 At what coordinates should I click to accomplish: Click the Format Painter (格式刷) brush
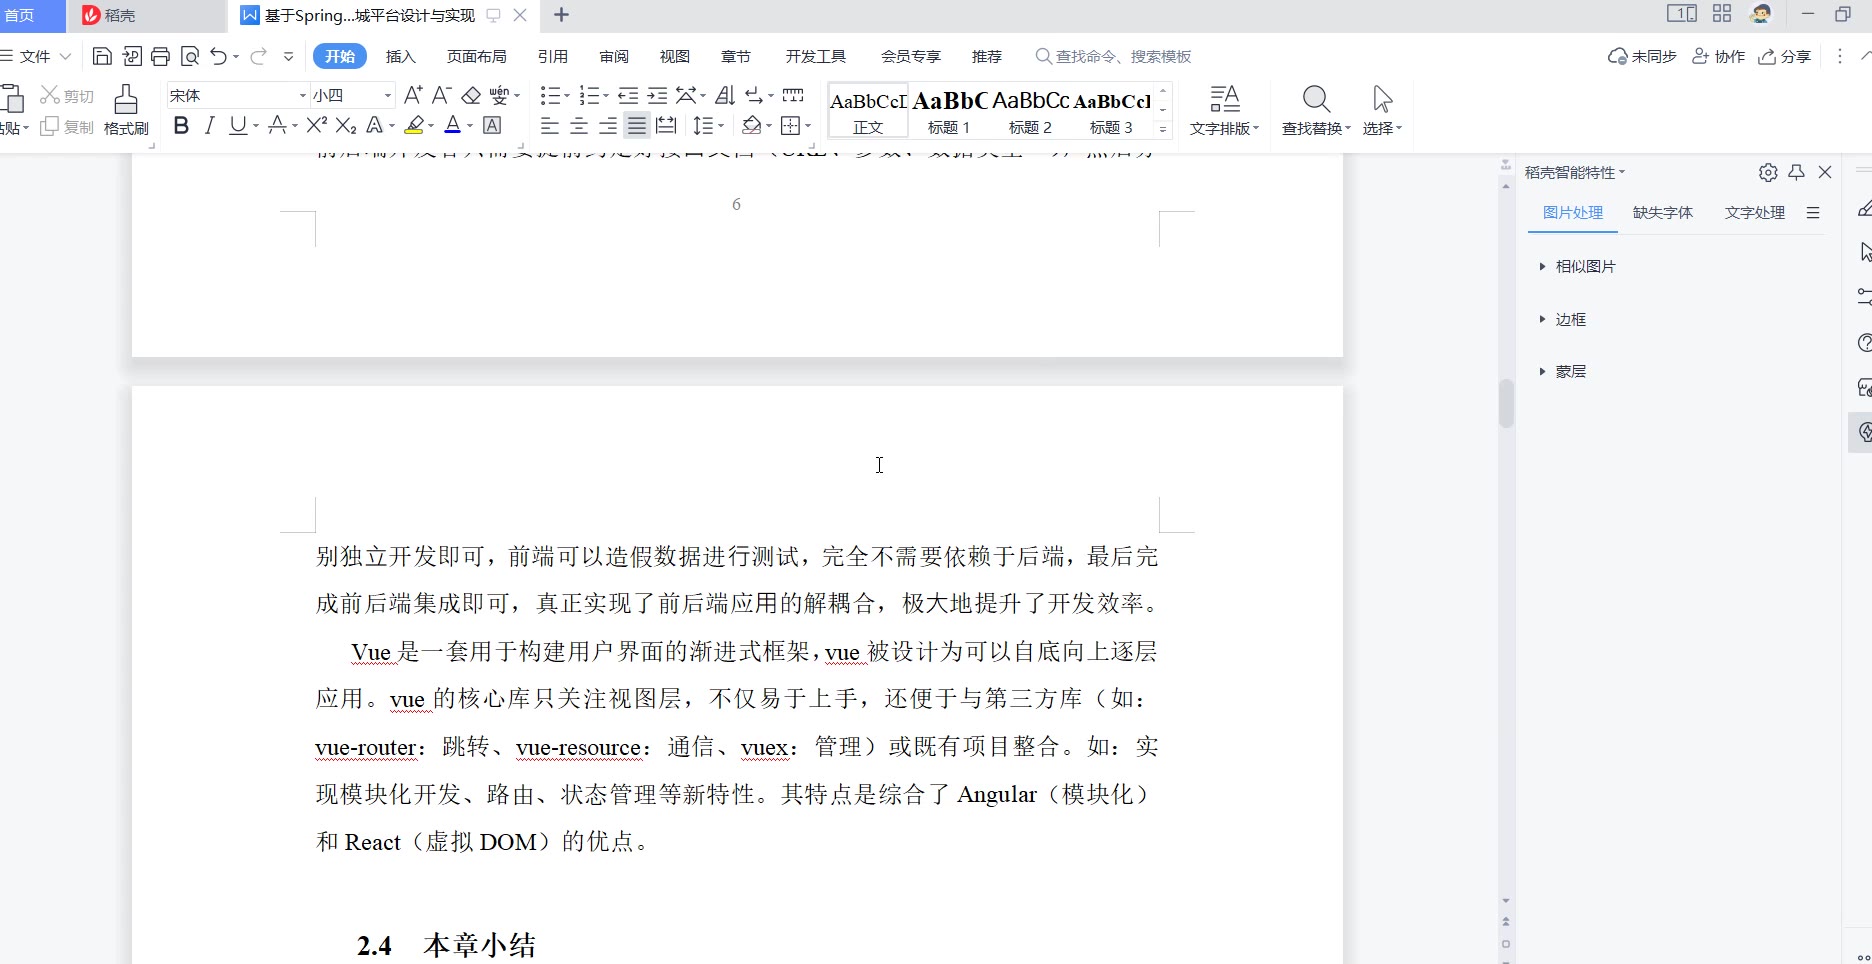tap(126, 110)
